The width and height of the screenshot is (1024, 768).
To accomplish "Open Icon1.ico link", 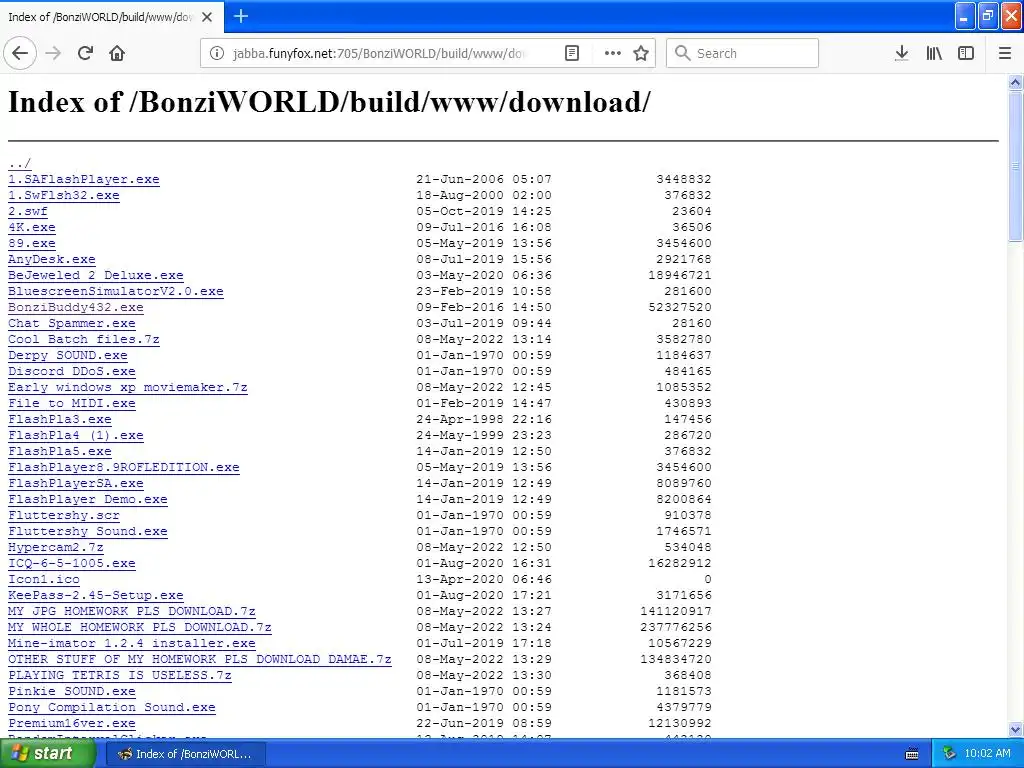I will pos(44,579).
